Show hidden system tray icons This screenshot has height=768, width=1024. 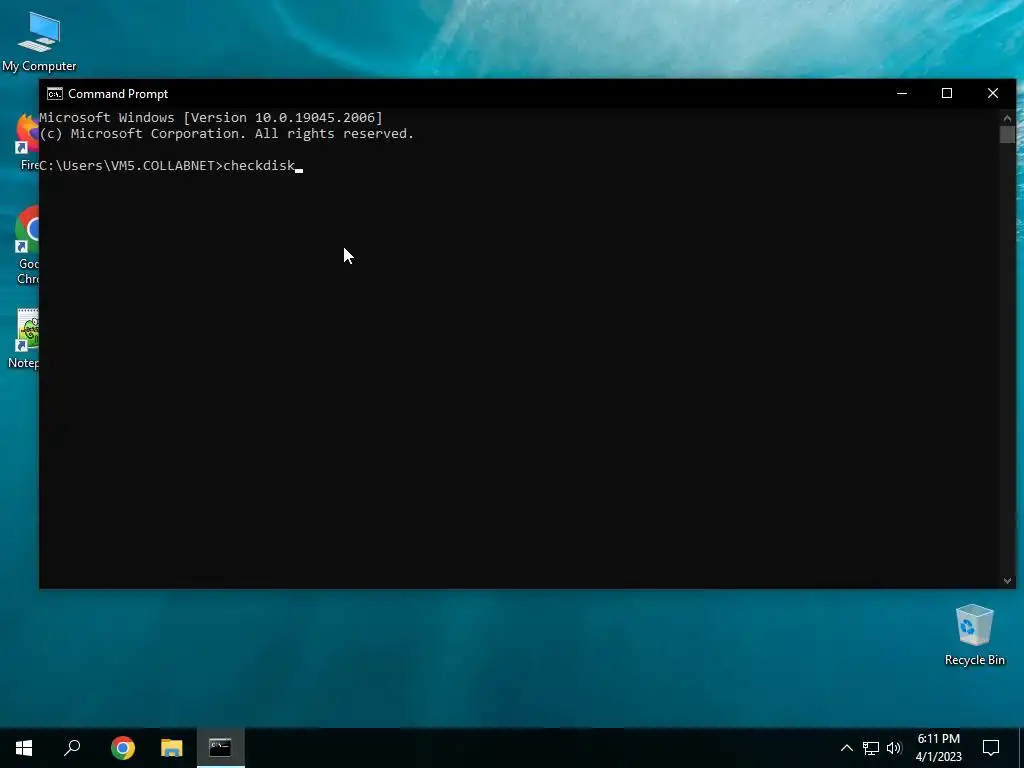[x=846, y=748]
